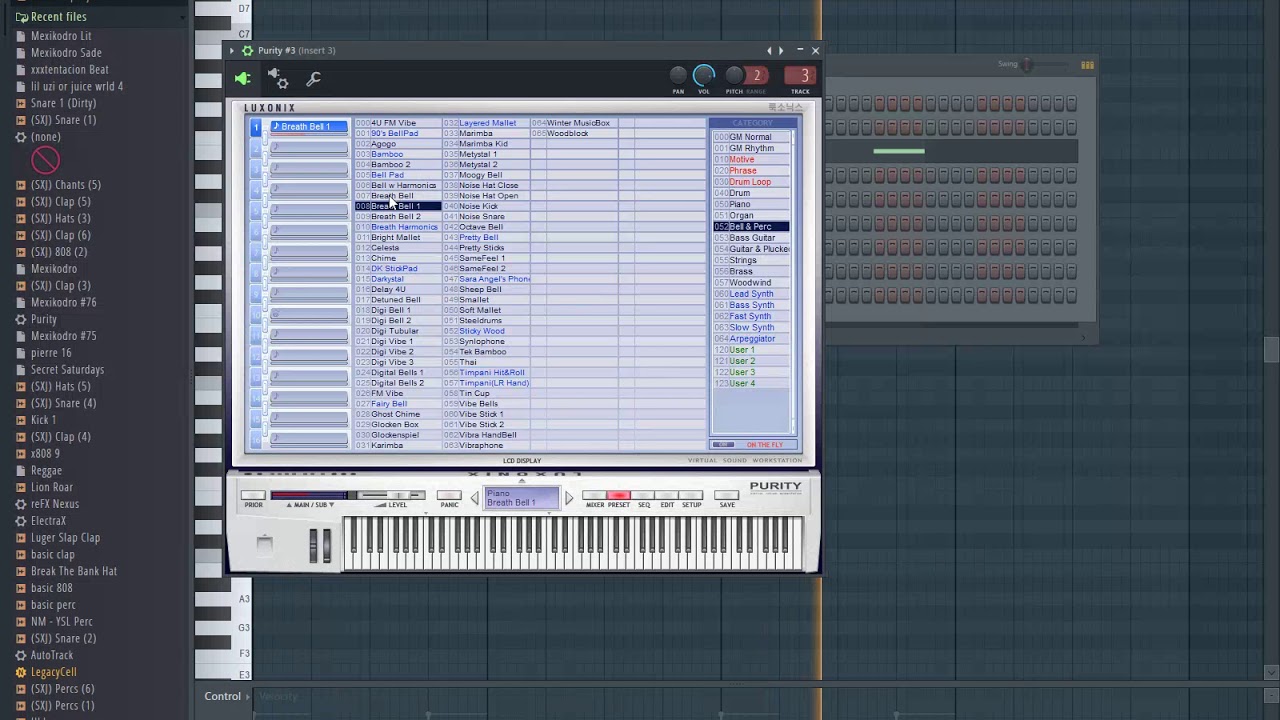Adjust the VOL knob
Screen dimensions: 1280x720
704,76
